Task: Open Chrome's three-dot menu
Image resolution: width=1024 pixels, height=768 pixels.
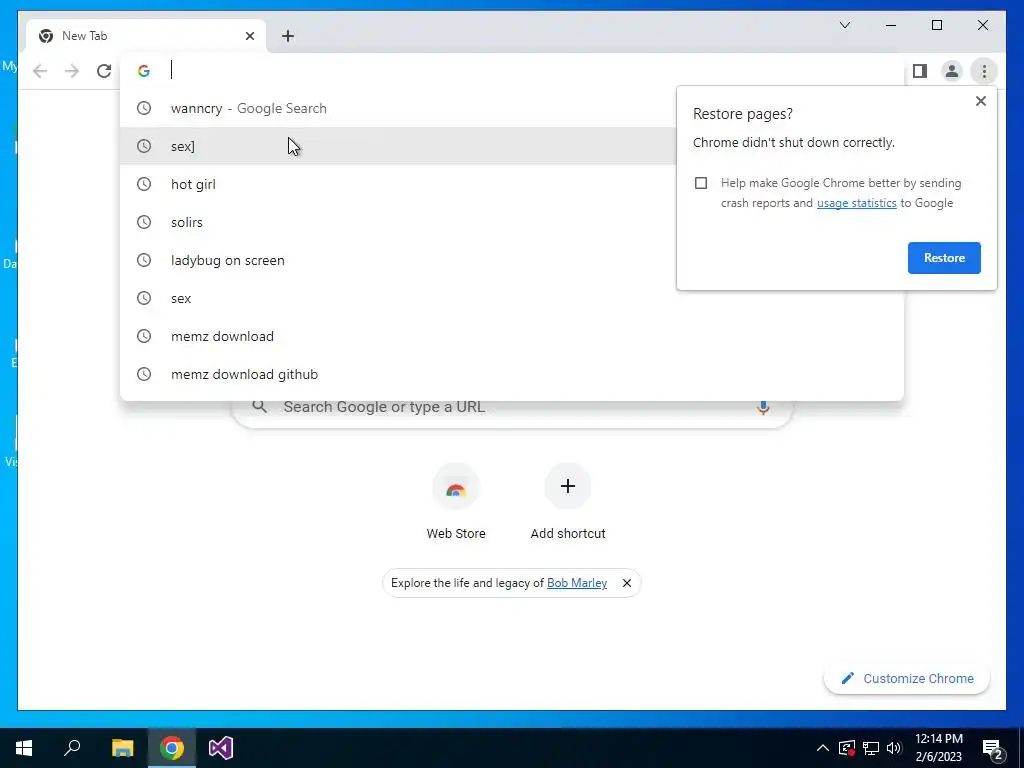Action: (x=984, y=71)
